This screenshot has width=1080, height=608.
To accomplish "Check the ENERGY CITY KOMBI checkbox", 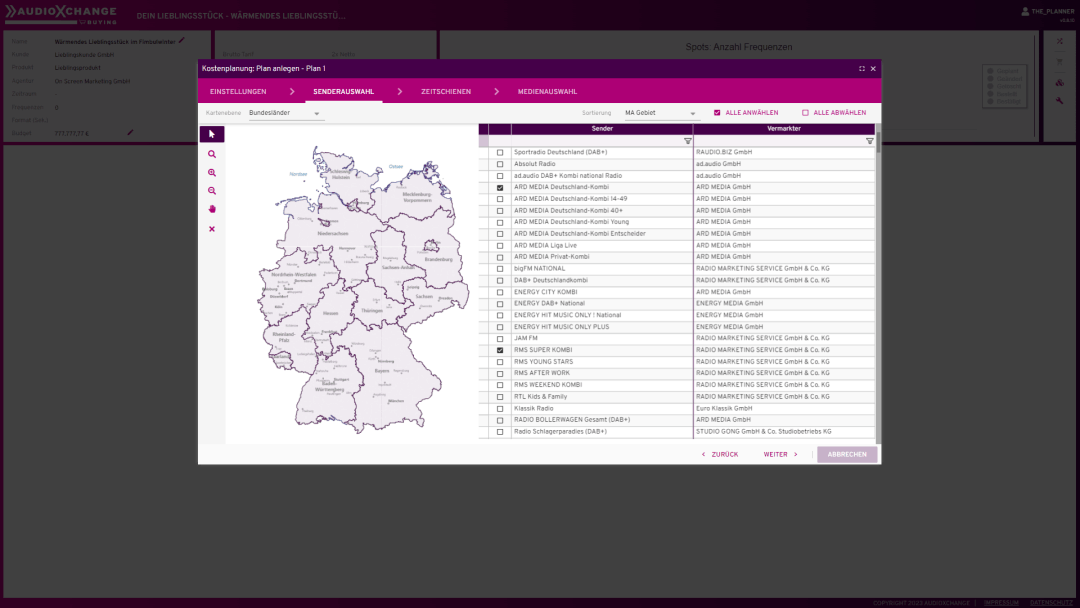I will (500, 293).
